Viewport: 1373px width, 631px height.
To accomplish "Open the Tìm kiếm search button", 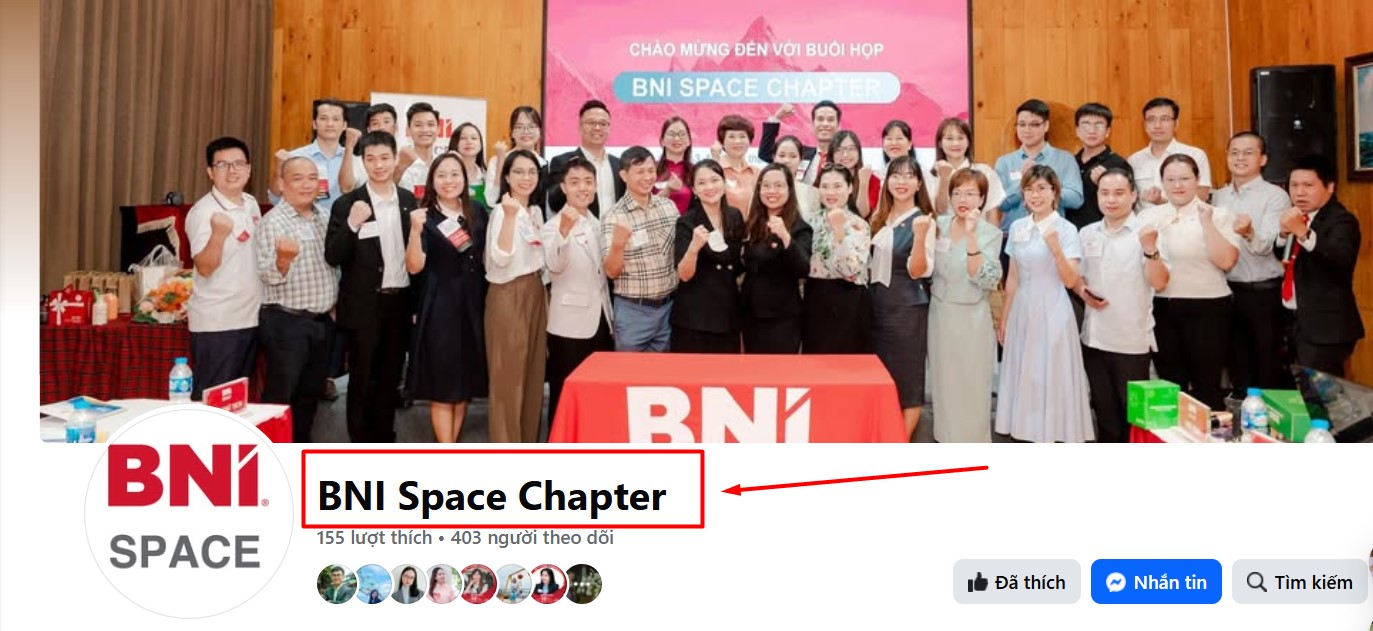I will [x=1299, y=582].
